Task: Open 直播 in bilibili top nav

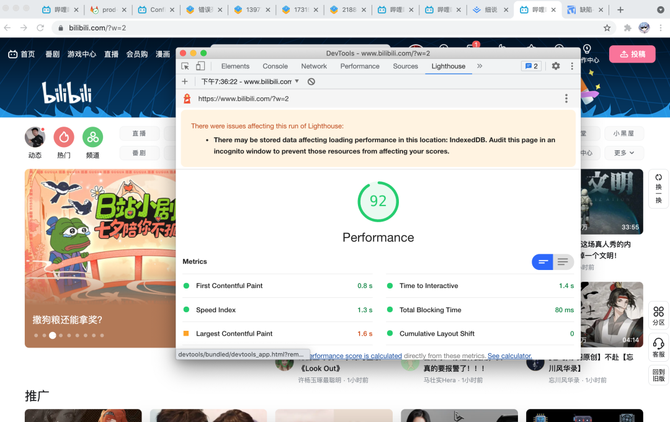Action: click(111, 54)
